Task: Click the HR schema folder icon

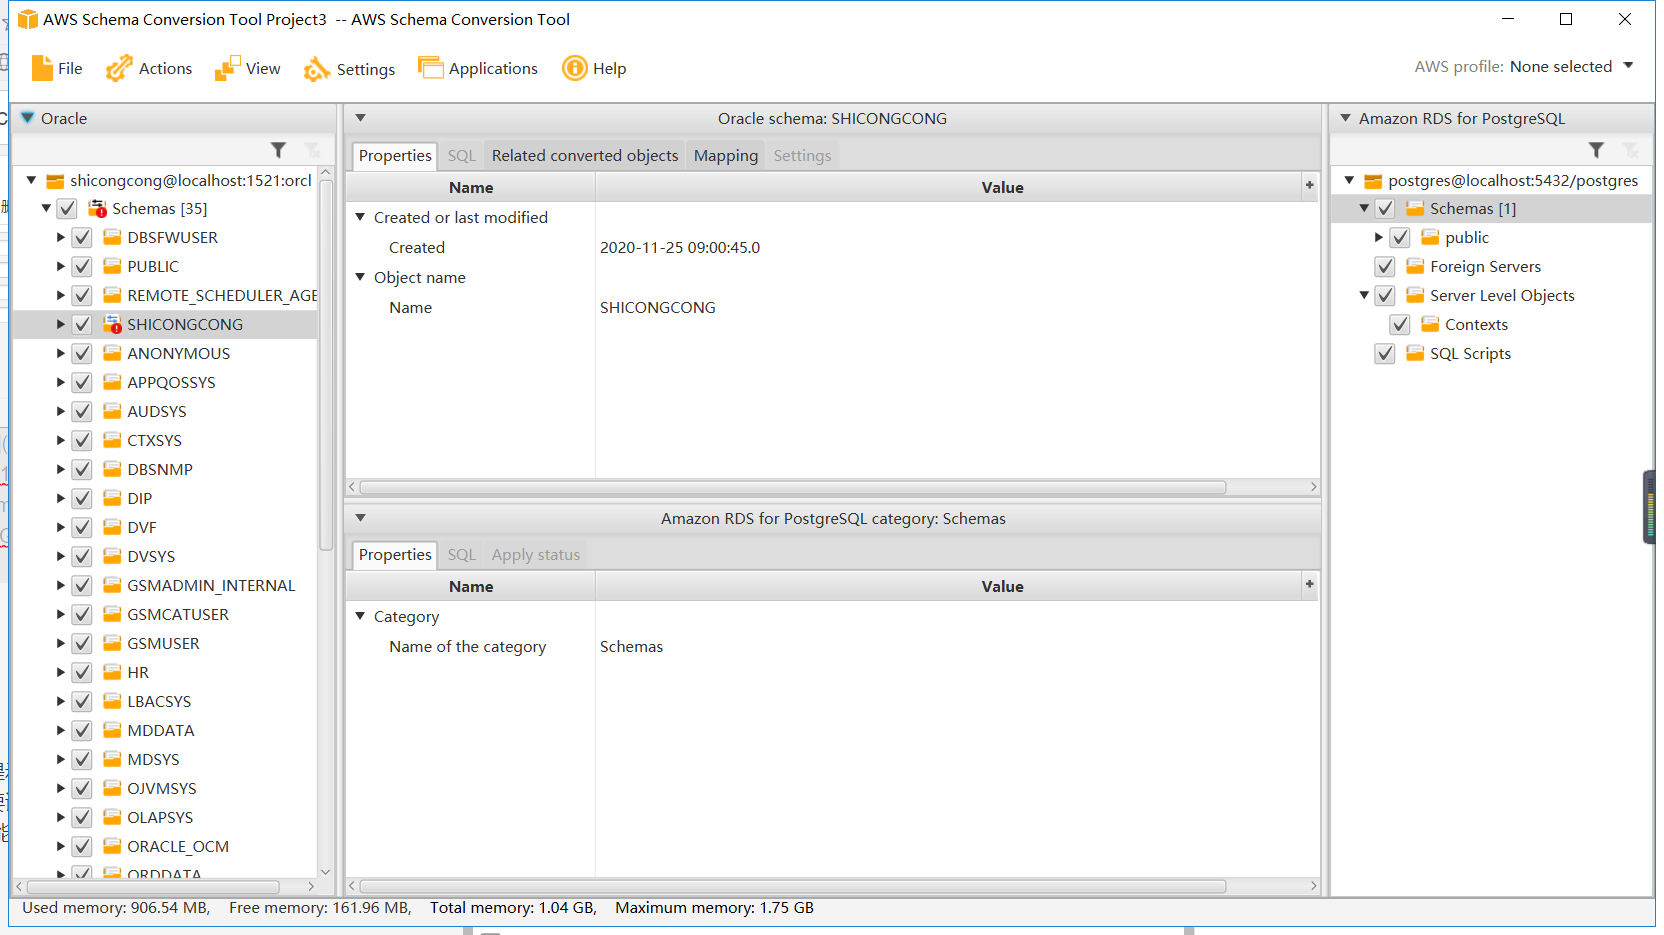Action: point(112,673)
